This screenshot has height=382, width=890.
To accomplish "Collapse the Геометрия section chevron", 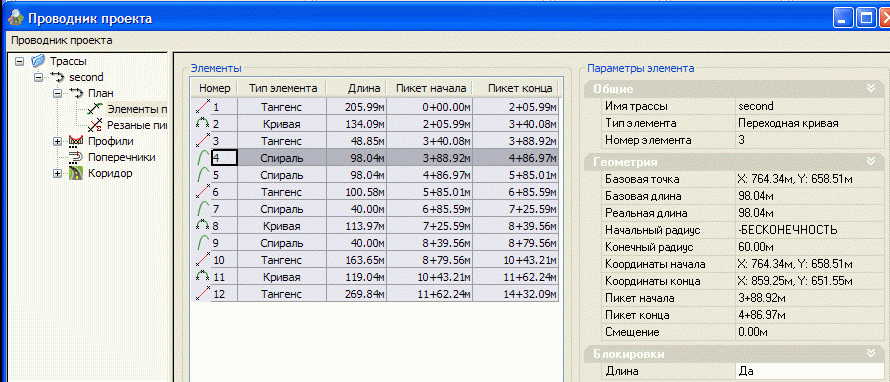I will click(871, 162).
